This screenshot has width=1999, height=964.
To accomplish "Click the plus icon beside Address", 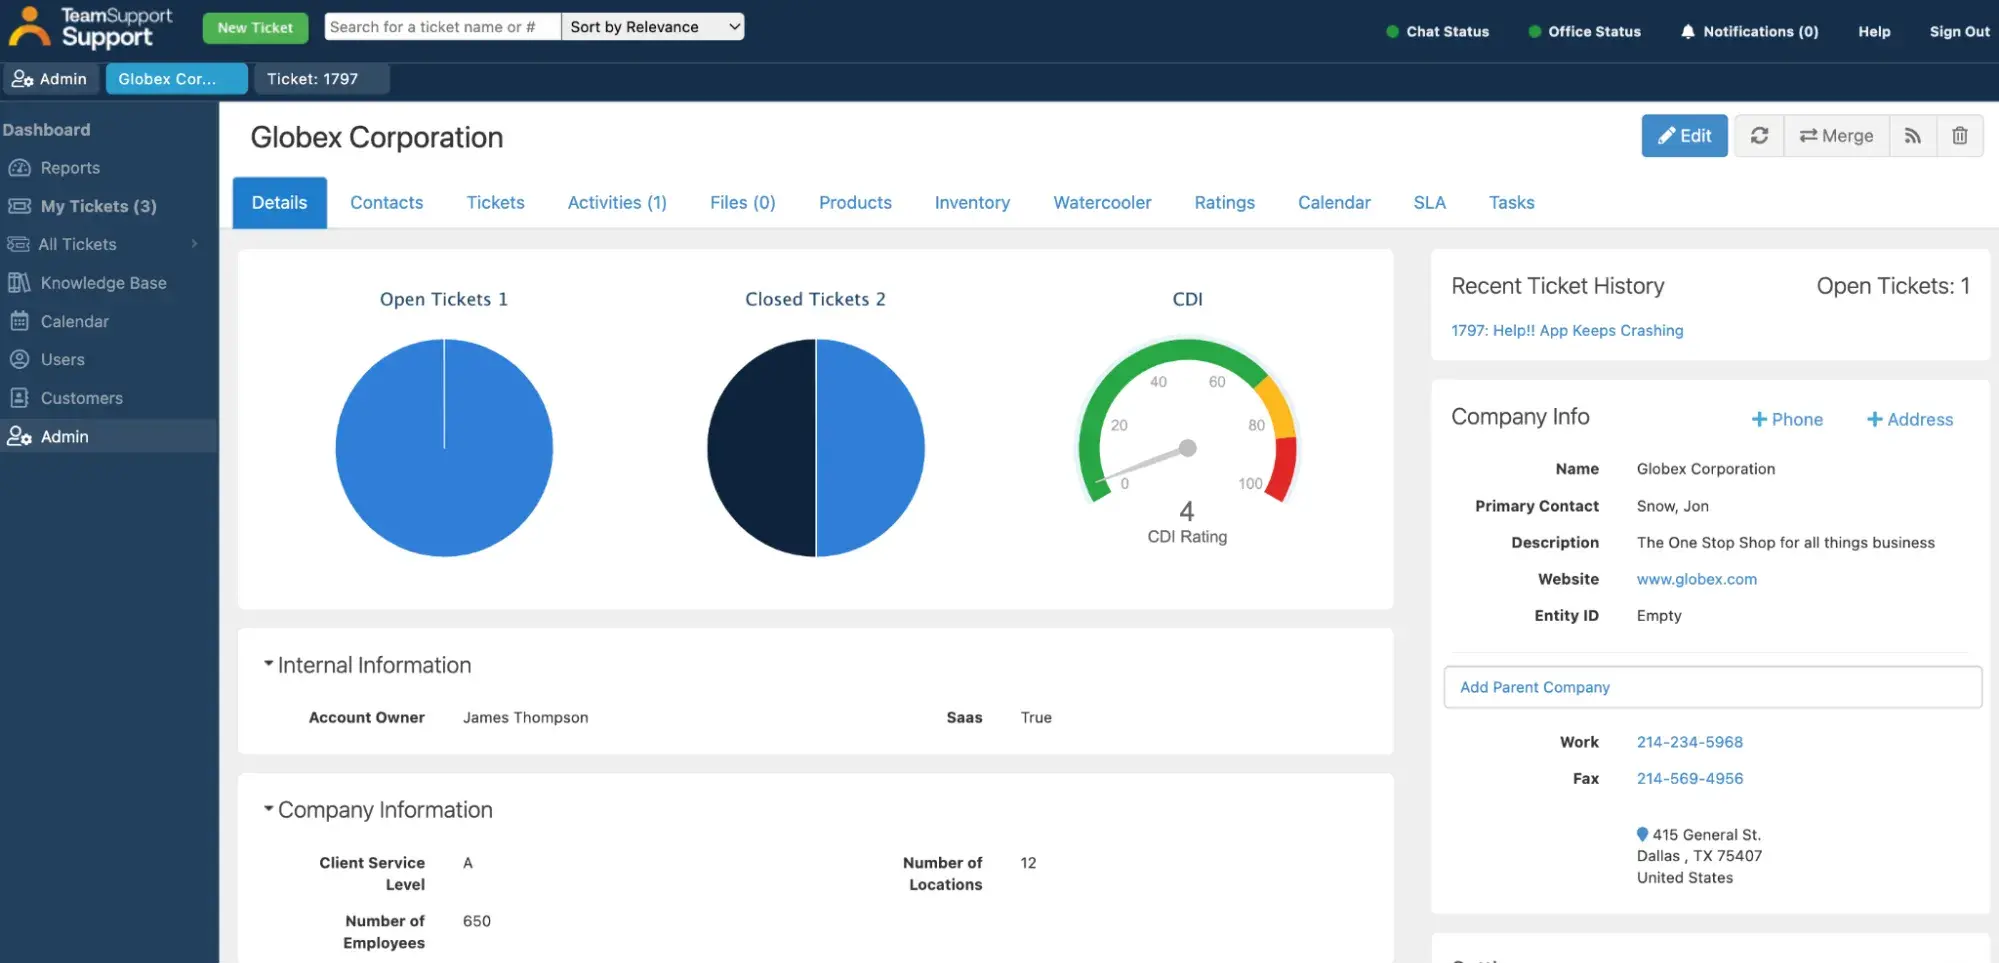I will 1875,420.
